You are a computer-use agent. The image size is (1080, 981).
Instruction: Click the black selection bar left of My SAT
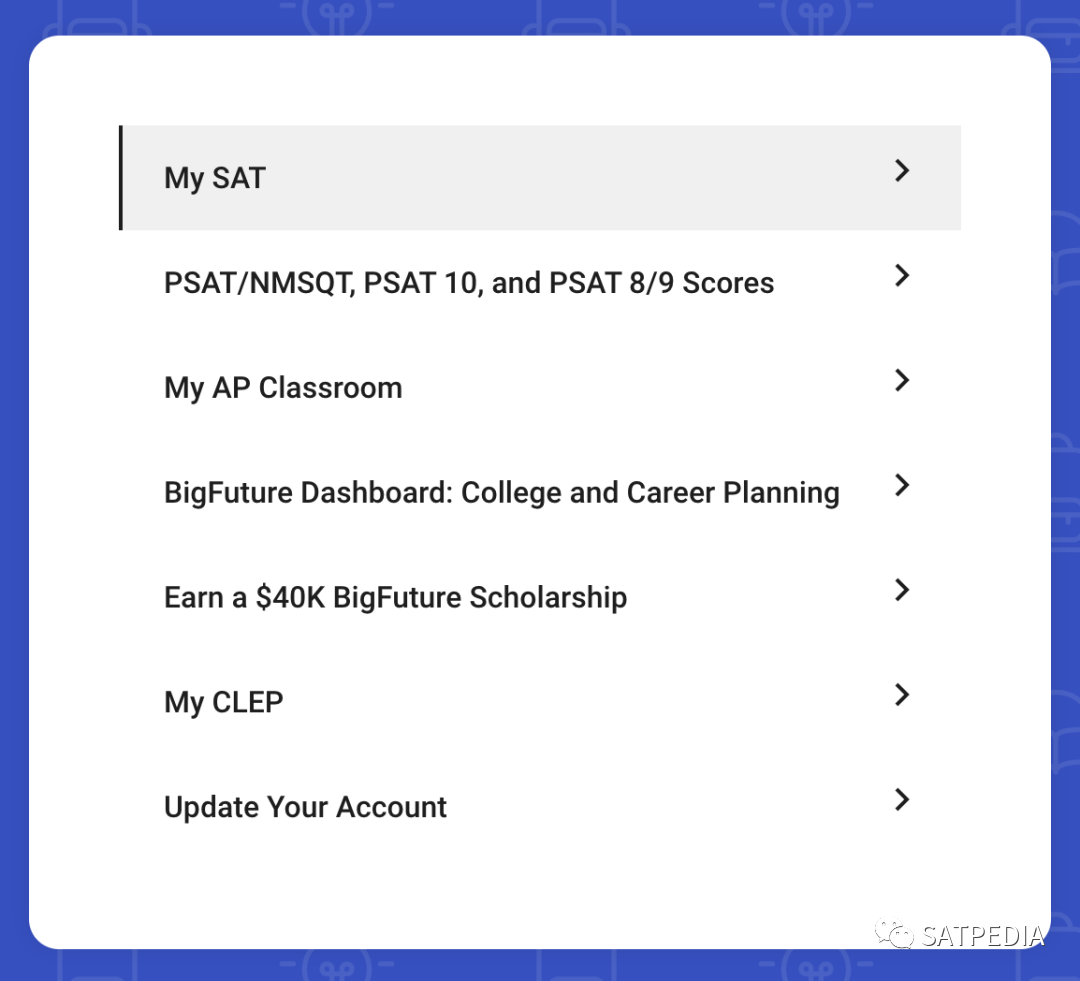pos(121,178)
